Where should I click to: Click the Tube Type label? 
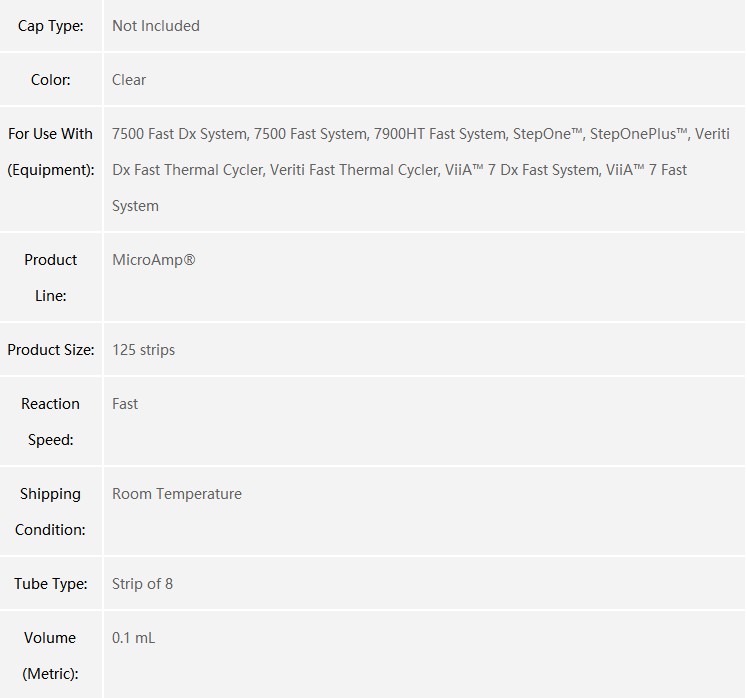(50, 584)
